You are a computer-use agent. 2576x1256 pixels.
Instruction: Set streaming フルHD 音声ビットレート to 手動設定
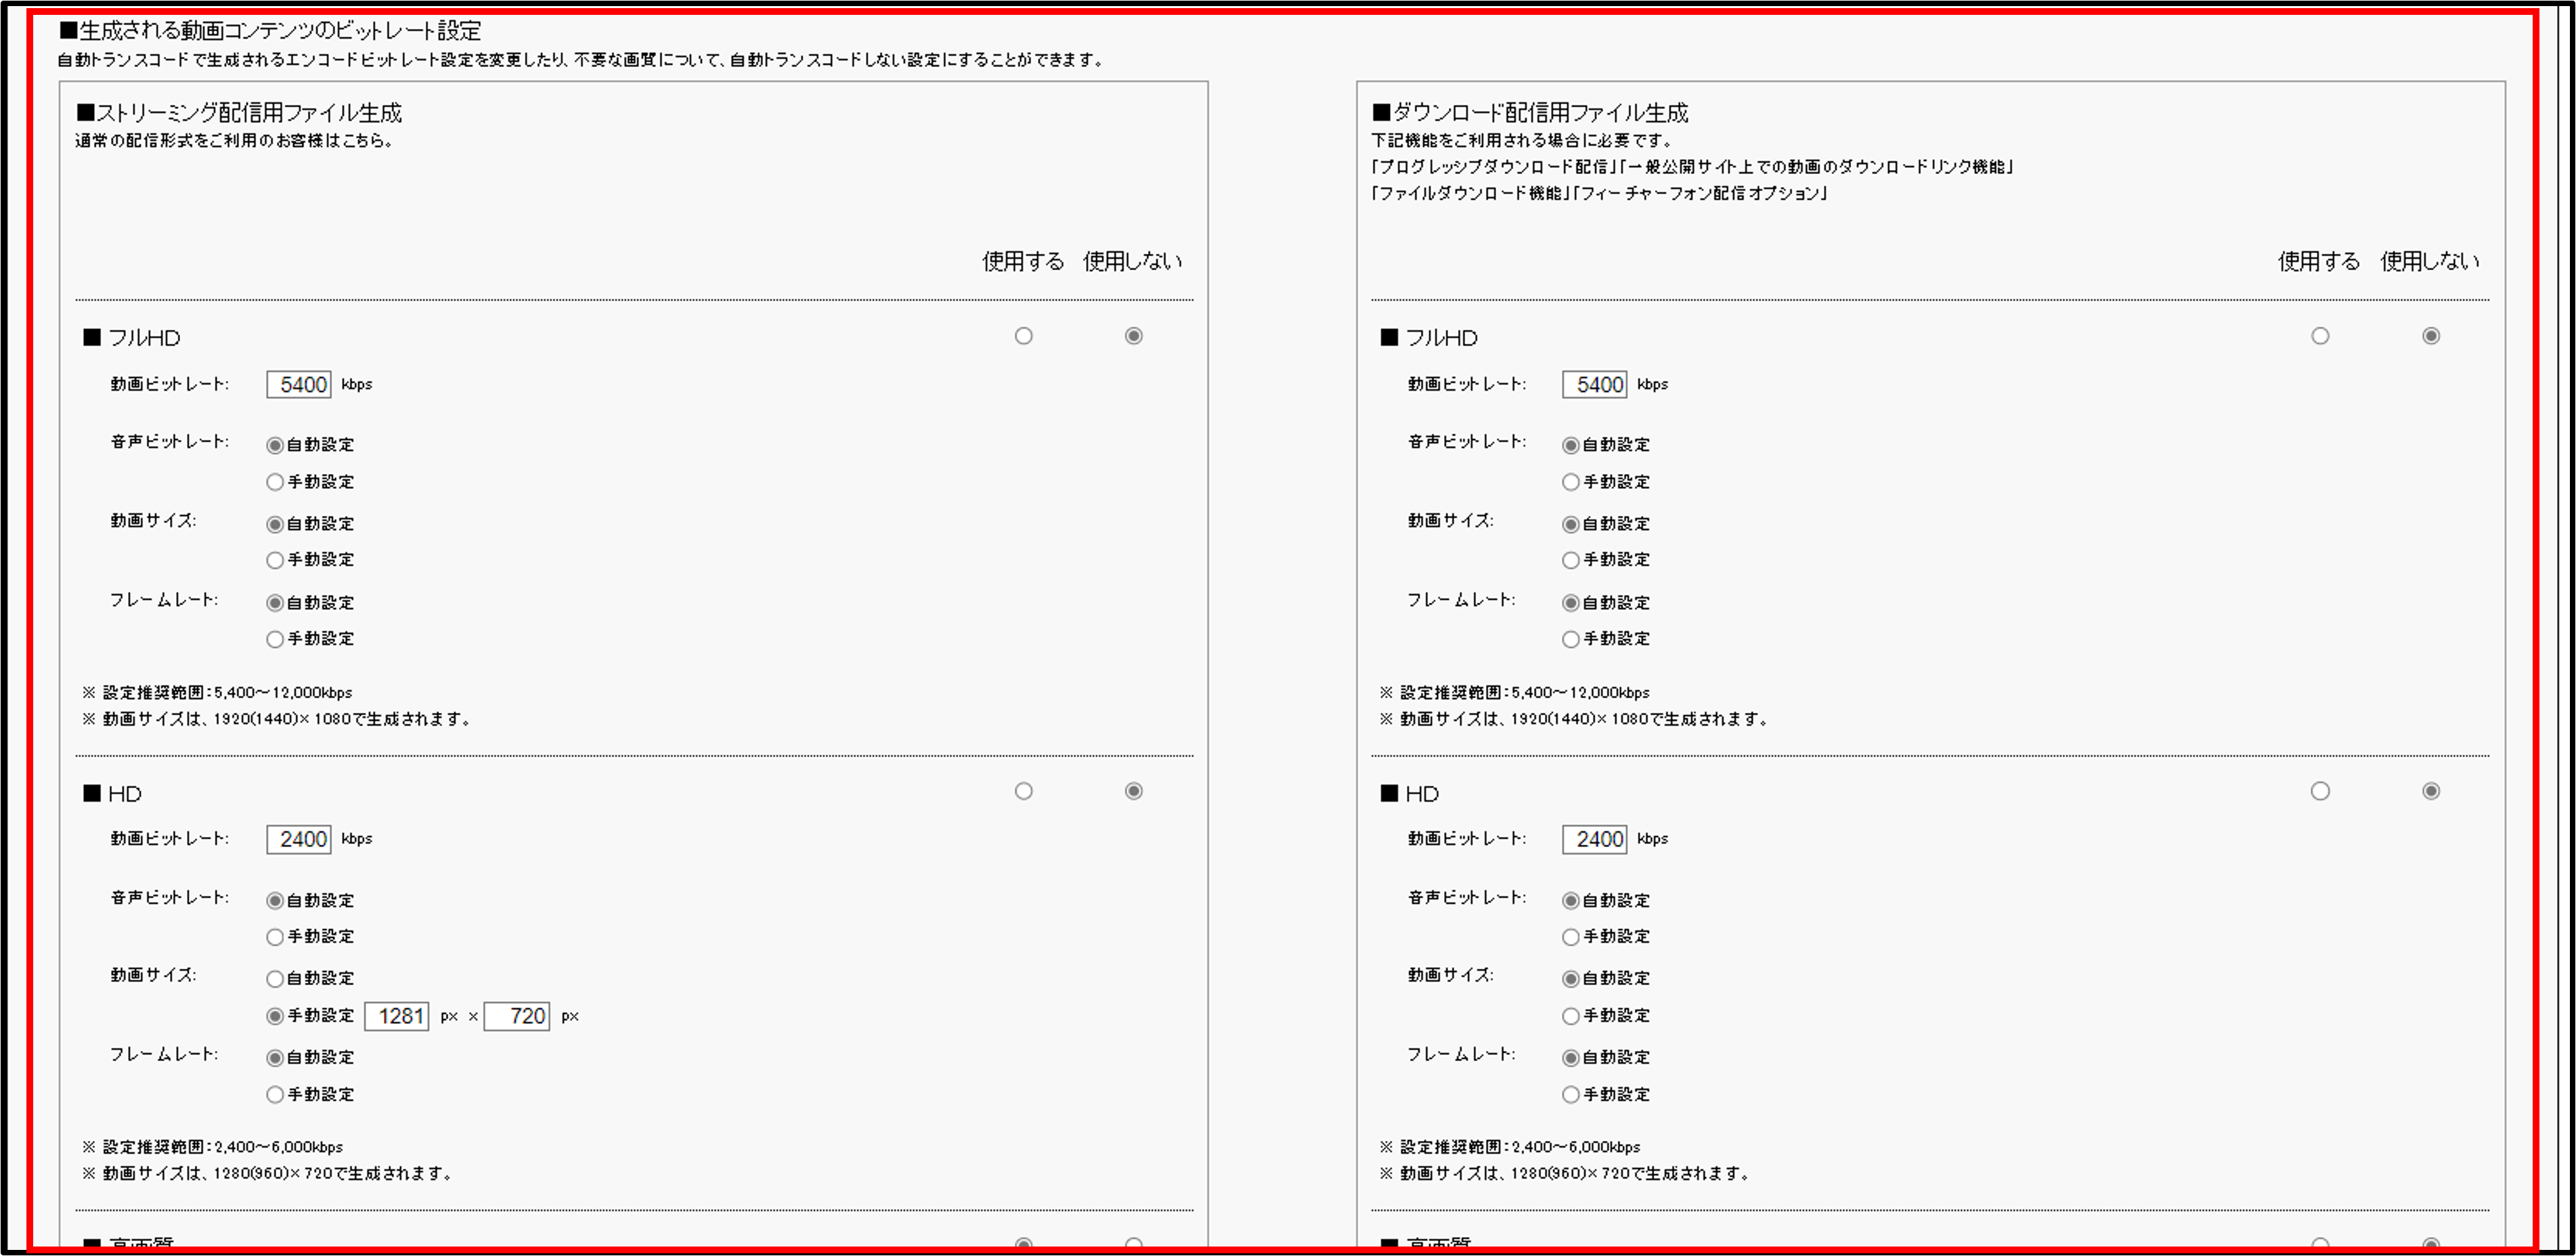tap(275, 482)
